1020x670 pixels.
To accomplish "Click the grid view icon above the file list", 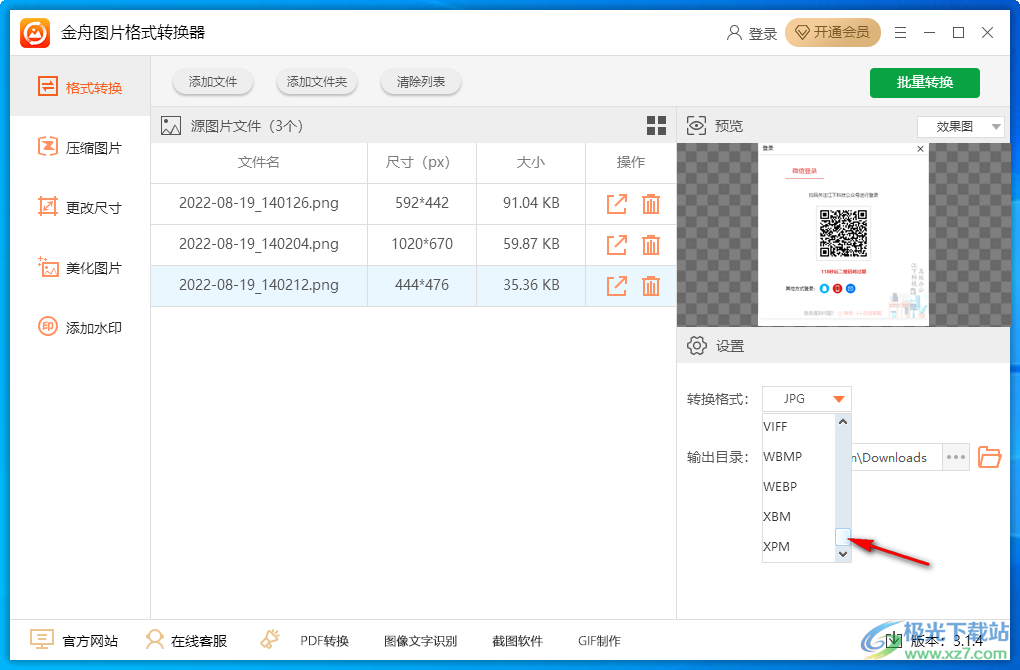I will click(656, 126).
